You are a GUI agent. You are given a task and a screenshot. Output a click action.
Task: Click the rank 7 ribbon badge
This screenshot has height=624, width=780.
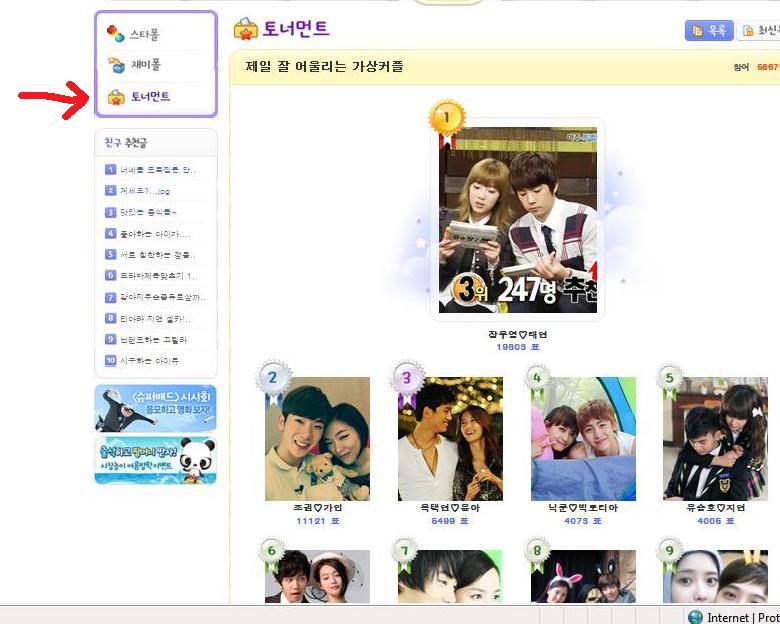404,552
